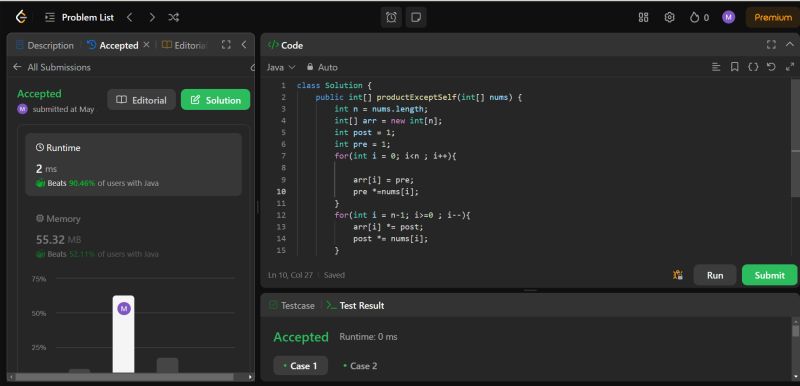Select Case 1 result

click(301, 366)
